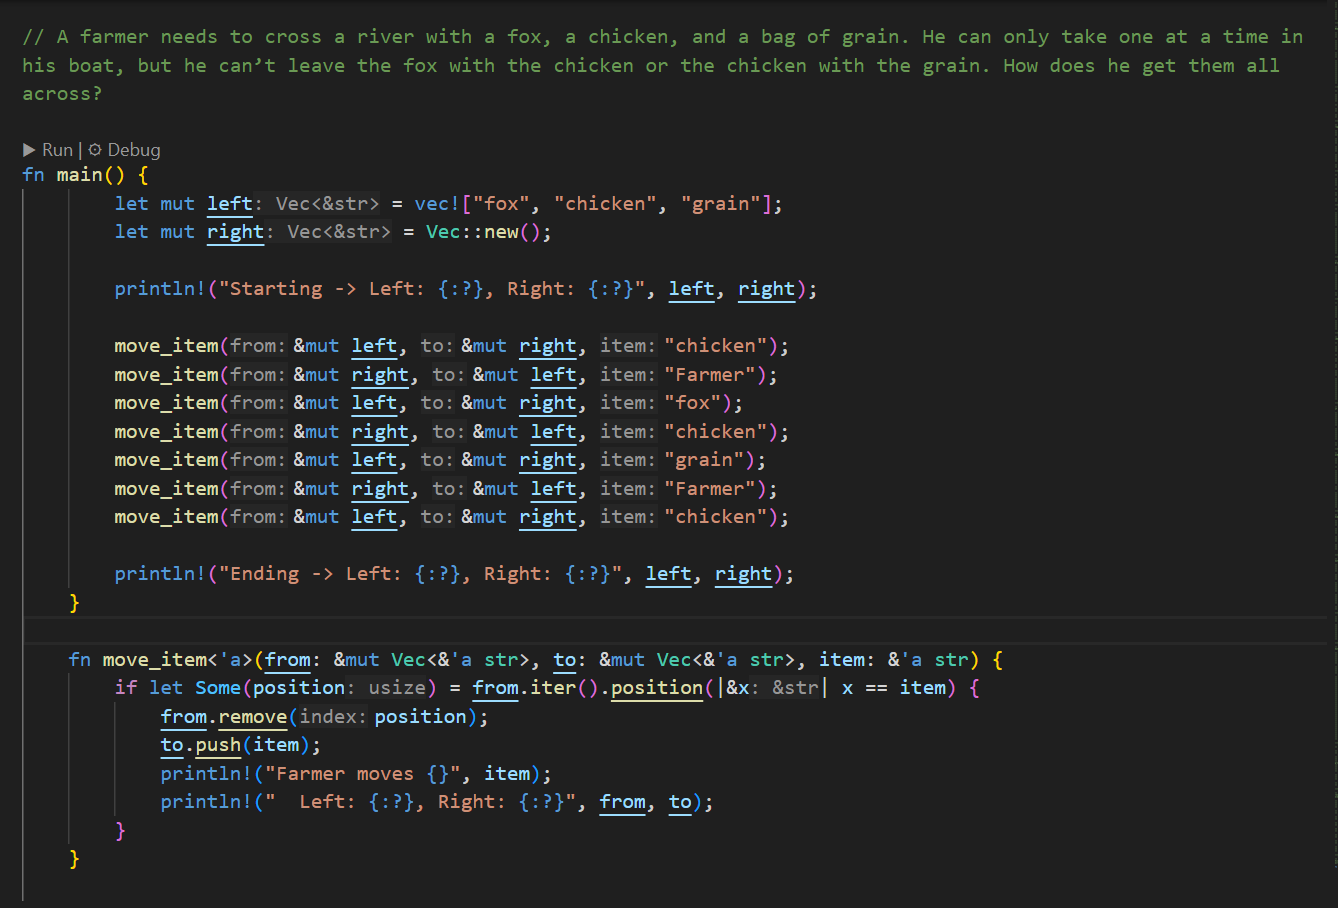Click the push method call on to

218,745
